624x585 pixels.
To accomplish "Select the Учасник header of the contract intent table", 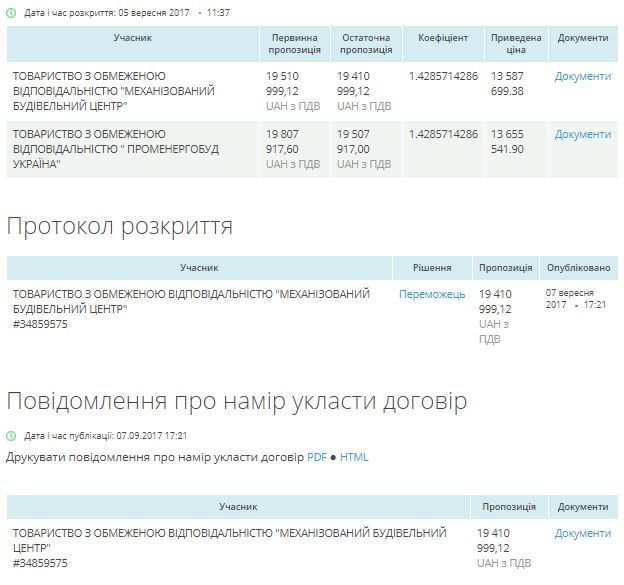I will pos(238,507).
